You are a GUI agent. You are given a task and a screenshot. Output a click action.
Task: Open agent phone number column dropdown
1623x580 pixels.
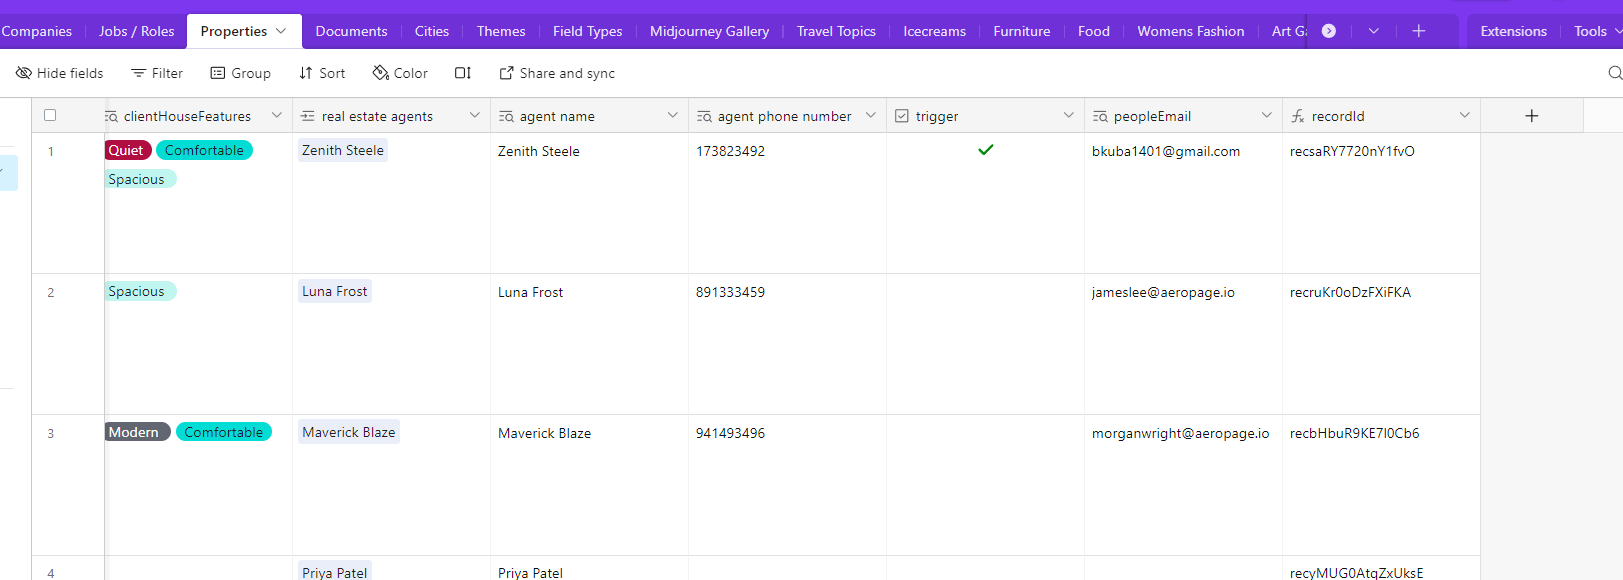pyautogui.click(x=871, y=116)
